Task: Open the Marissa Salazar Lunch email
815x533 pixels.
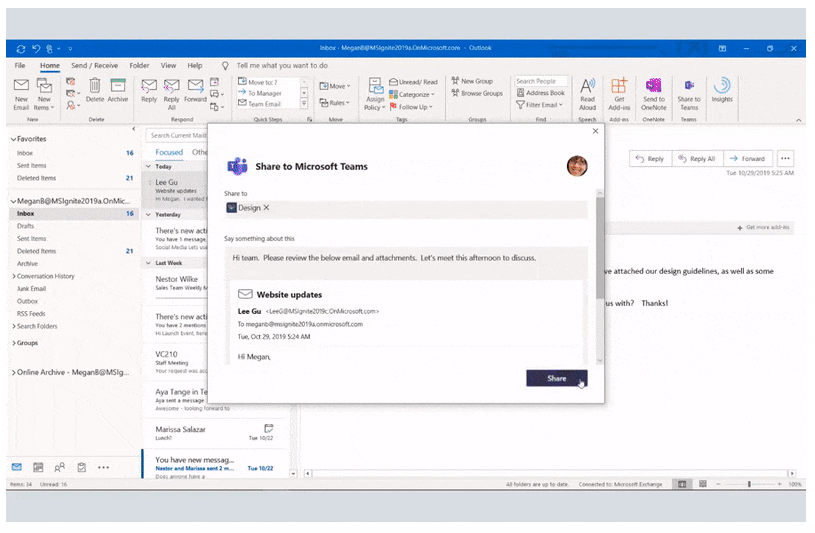Action: (x=215, y=433)
